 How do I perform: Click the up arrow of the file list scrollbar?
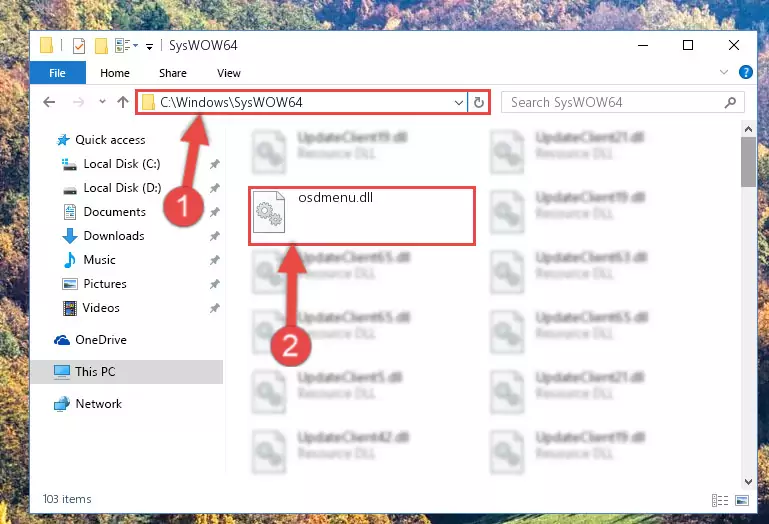pos(748,130)
